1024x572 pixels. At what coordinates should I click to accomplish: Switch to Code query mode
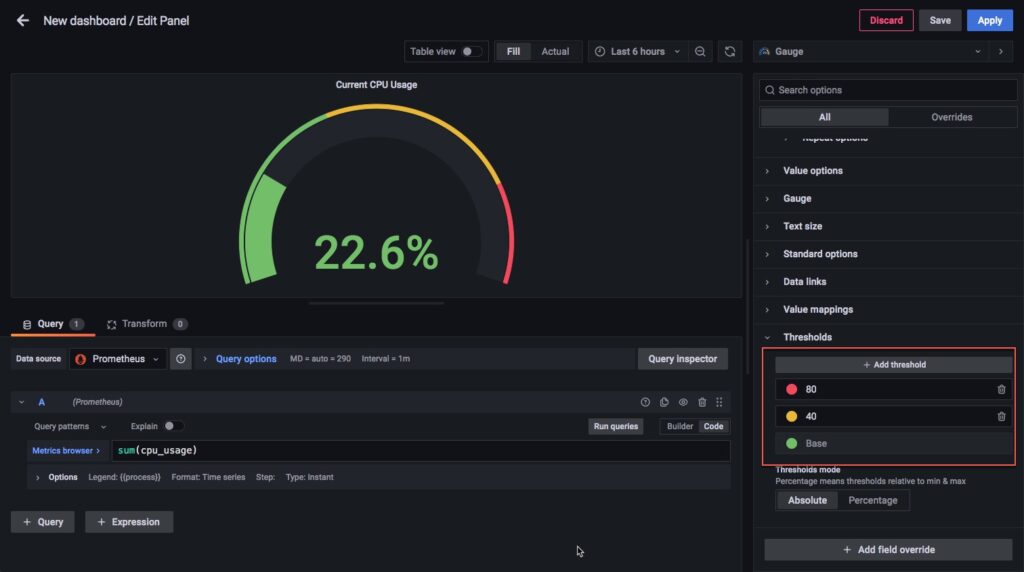(x=713, y=426)
